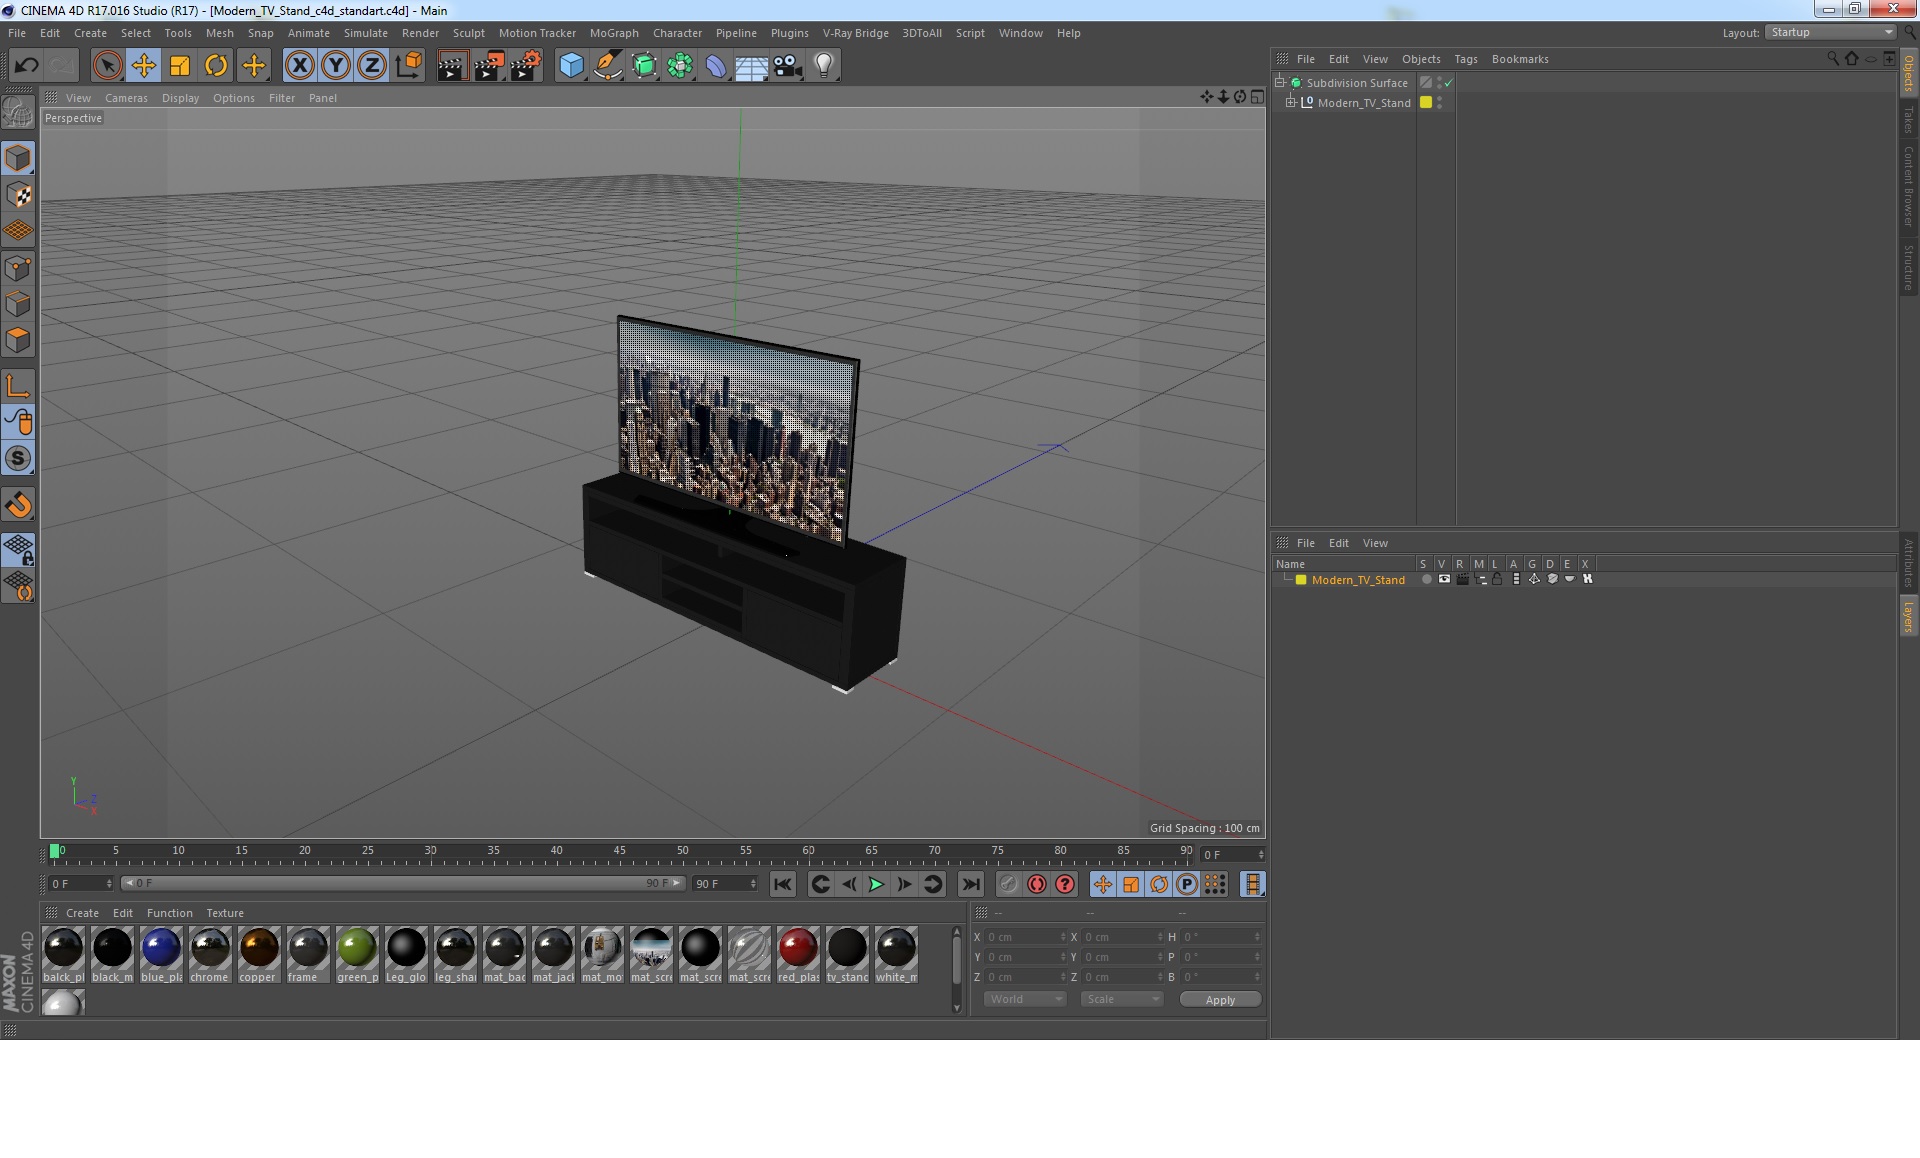Open the Material Manager Texture menu

[225, 913]
